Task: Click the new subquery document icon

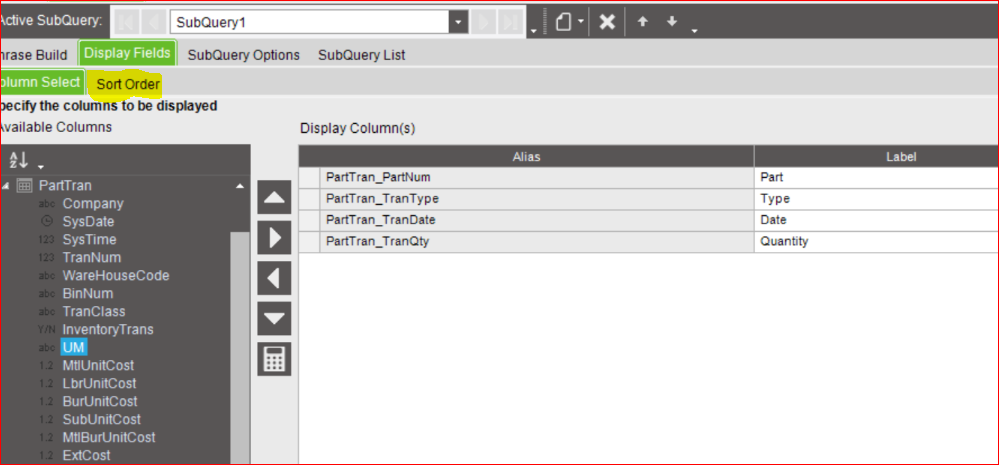Action: [563, 23]
